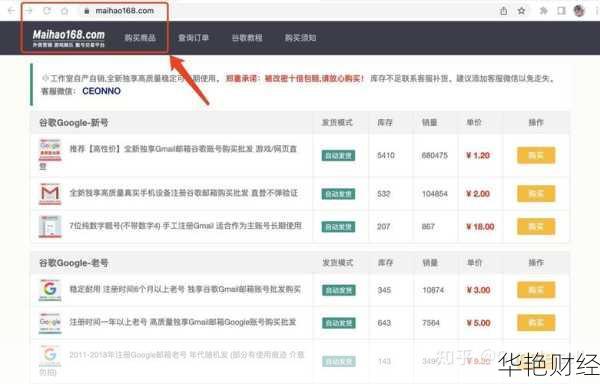Click the share icon in the browser toolbar

click(x=504, y=11)
